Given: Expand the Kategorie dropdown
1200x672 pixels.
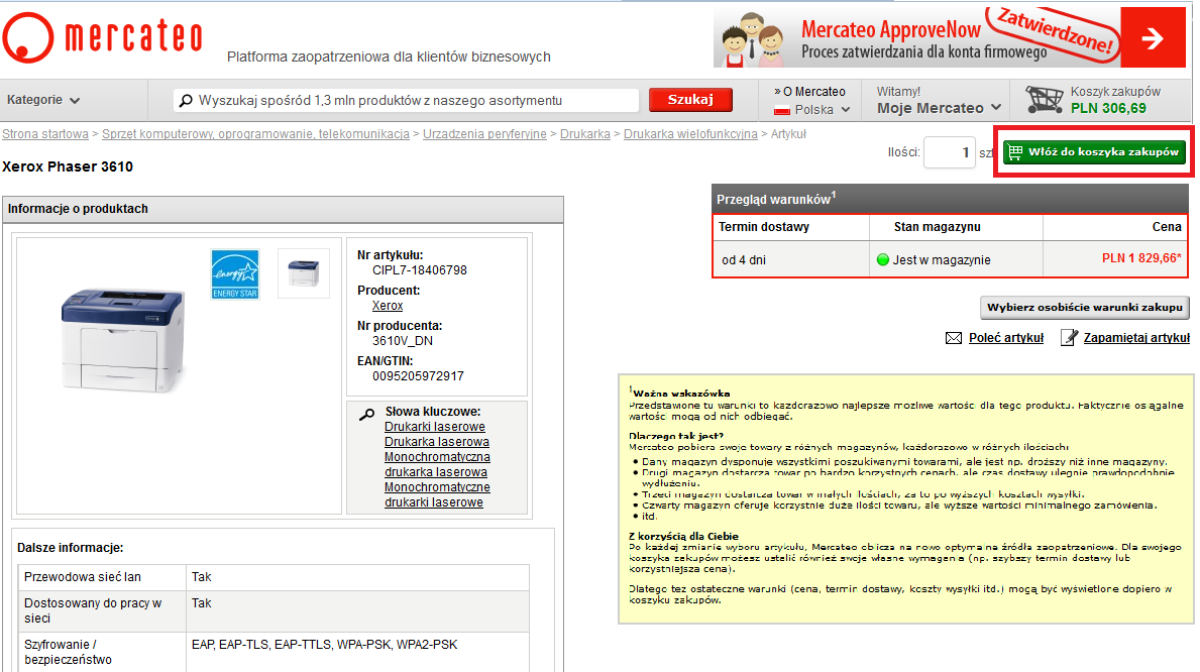Looking at the screenshot, I should click(x=43, y=100).
